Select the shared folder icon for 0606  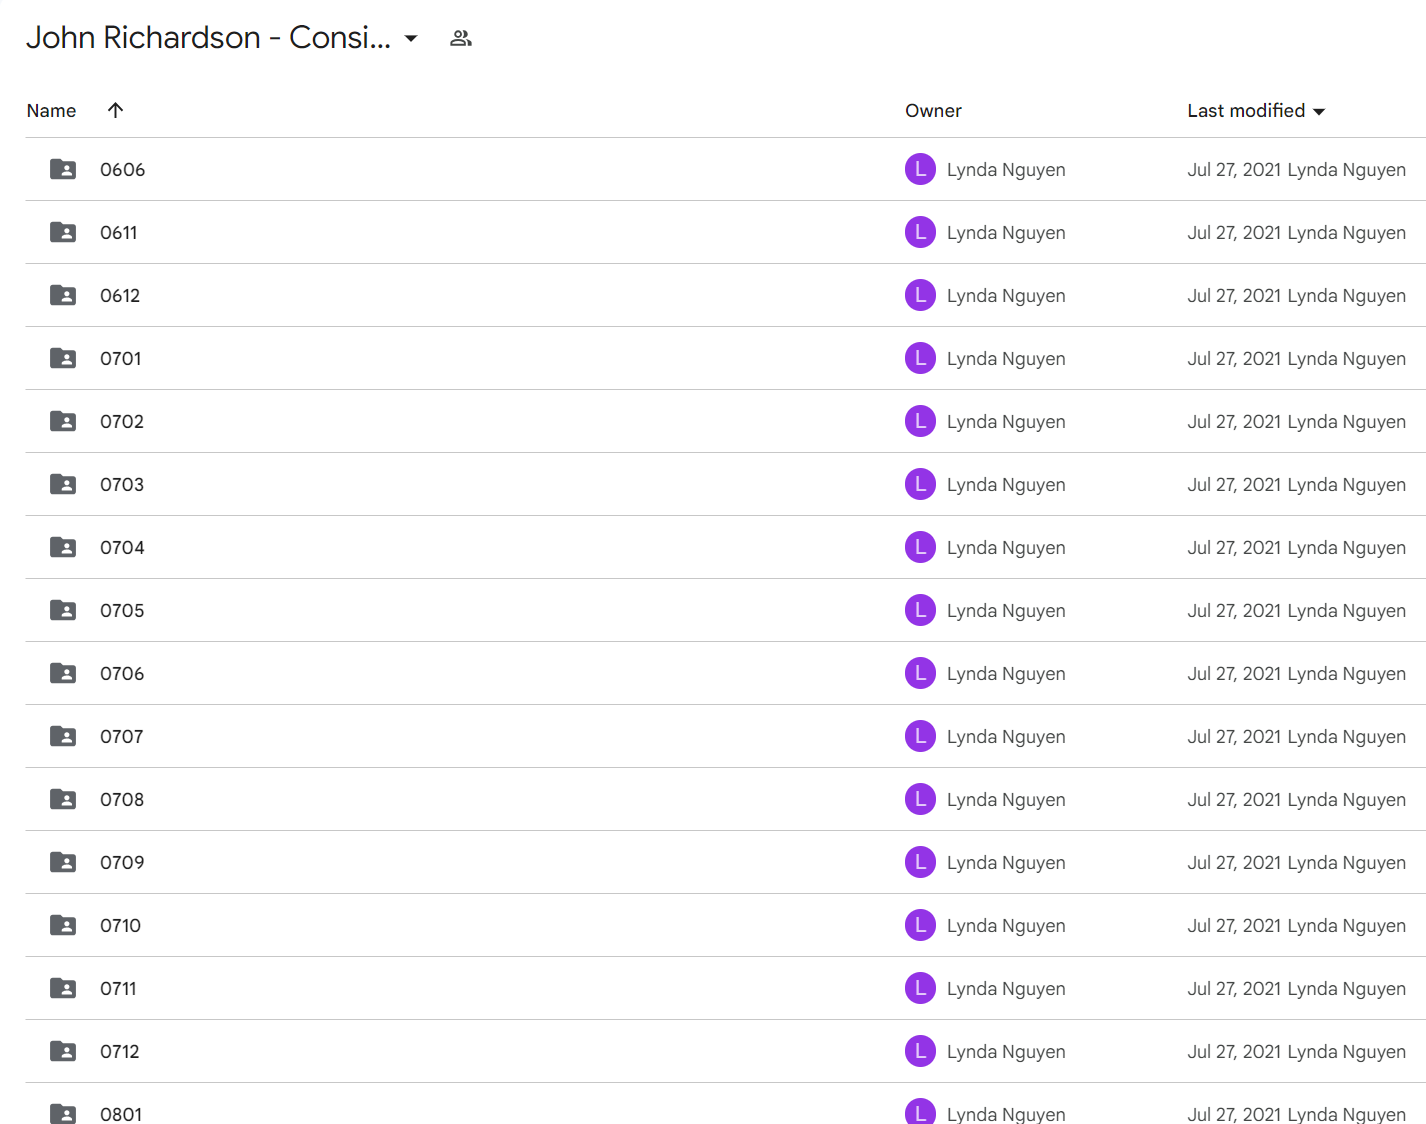(63, 169)
